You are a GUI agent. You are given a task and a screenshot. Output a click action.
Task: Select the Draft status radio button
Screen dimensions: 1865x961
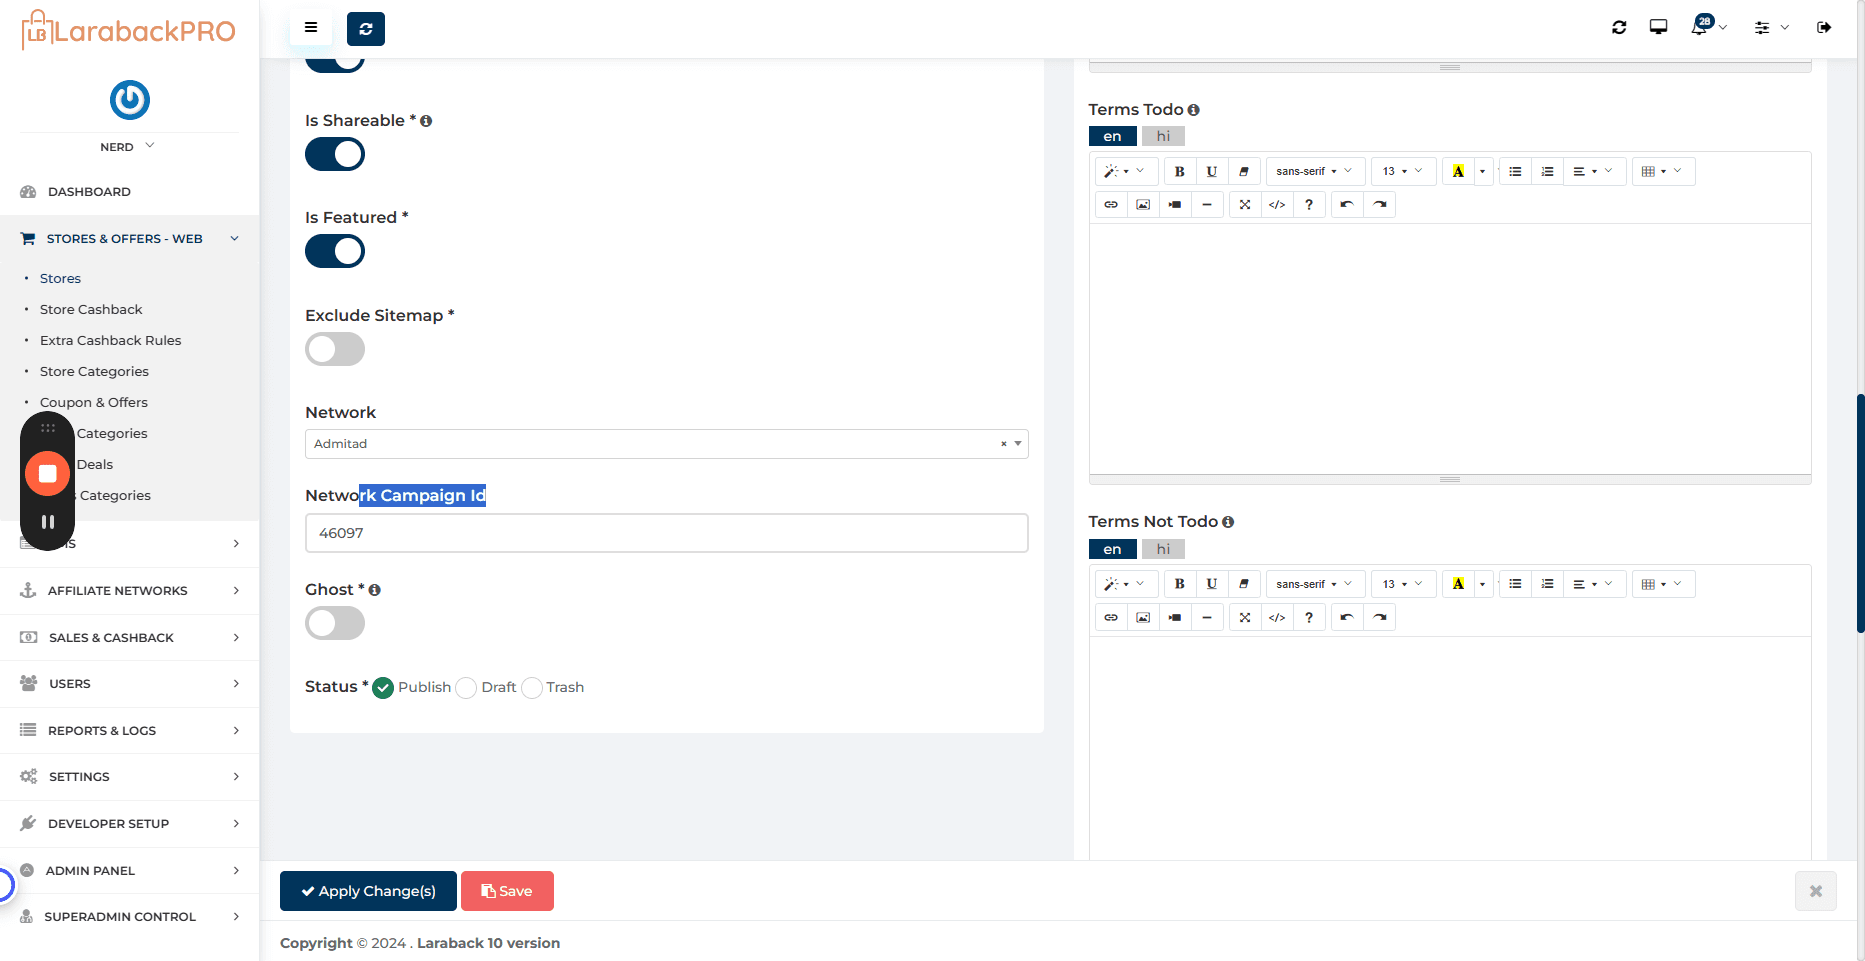click(x=466, y=688)
